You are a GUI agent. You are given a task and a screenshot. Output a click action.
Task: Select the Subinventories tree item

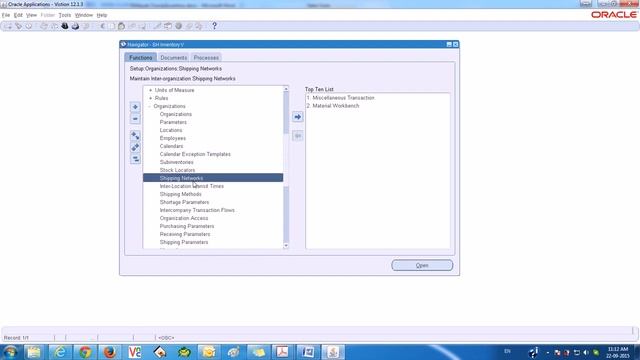pos(176,162)
